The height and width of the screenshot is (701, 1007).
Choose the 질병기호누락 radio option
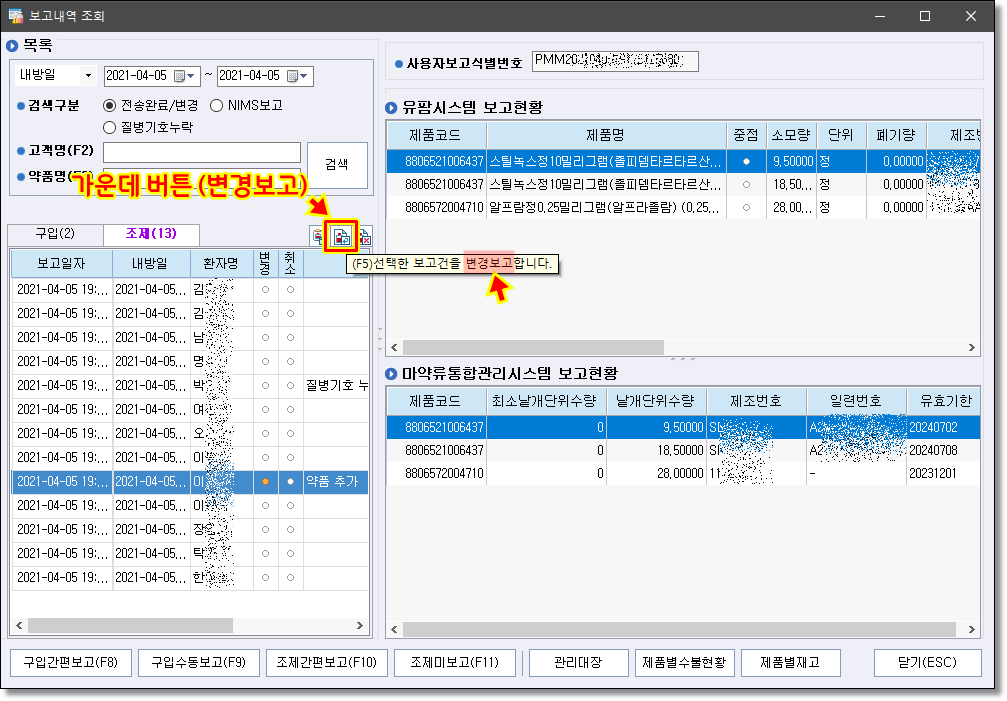110,127
